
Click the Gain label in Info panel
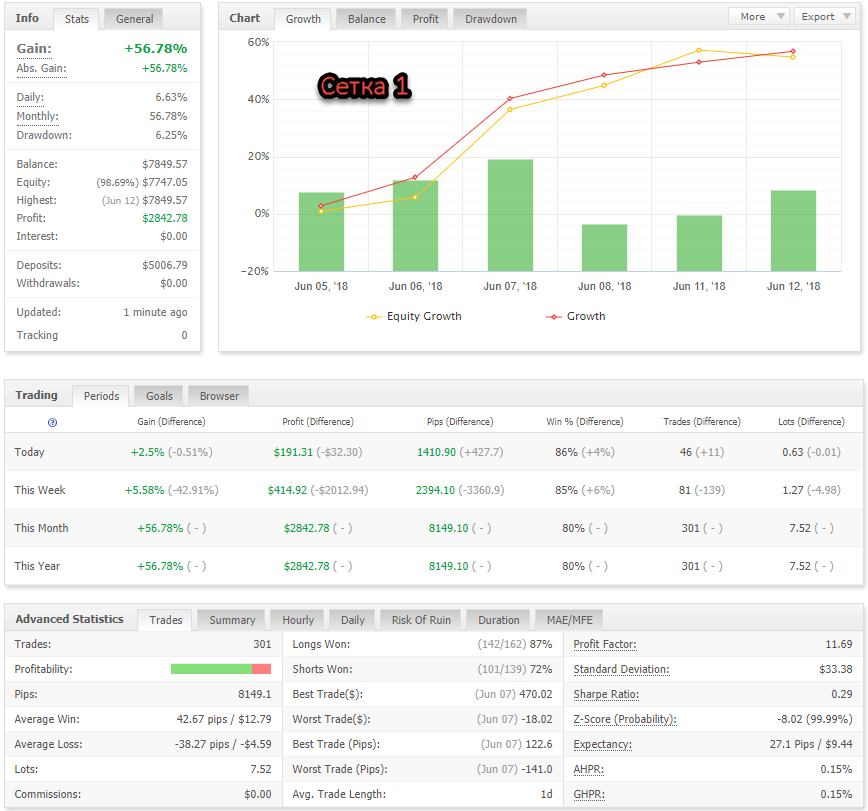(34, 49)
